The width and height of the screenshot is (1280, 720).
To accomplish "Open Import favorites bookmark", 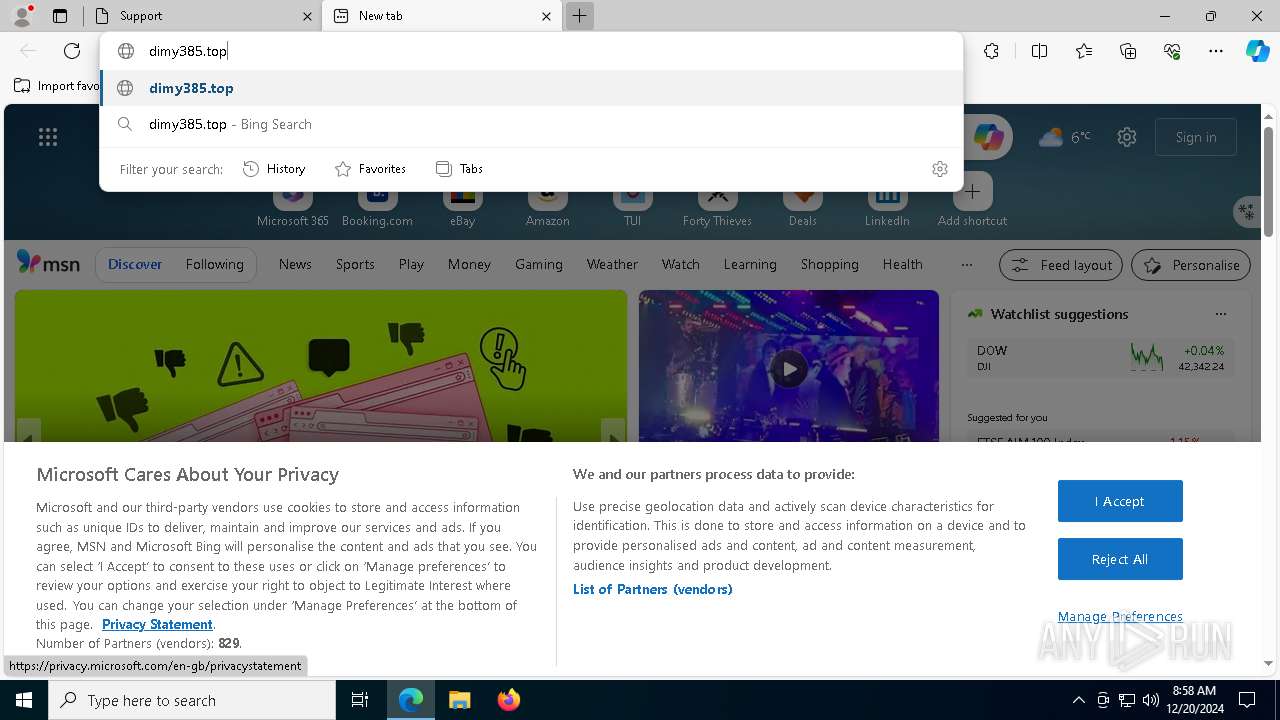I will (56, 86).
